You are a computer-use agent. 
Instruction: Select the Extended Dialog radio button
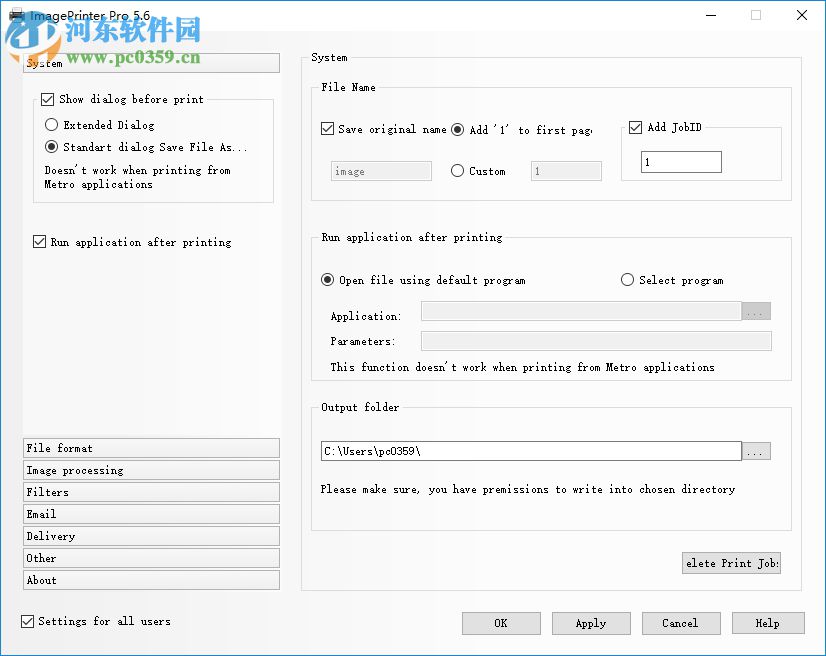51,124
